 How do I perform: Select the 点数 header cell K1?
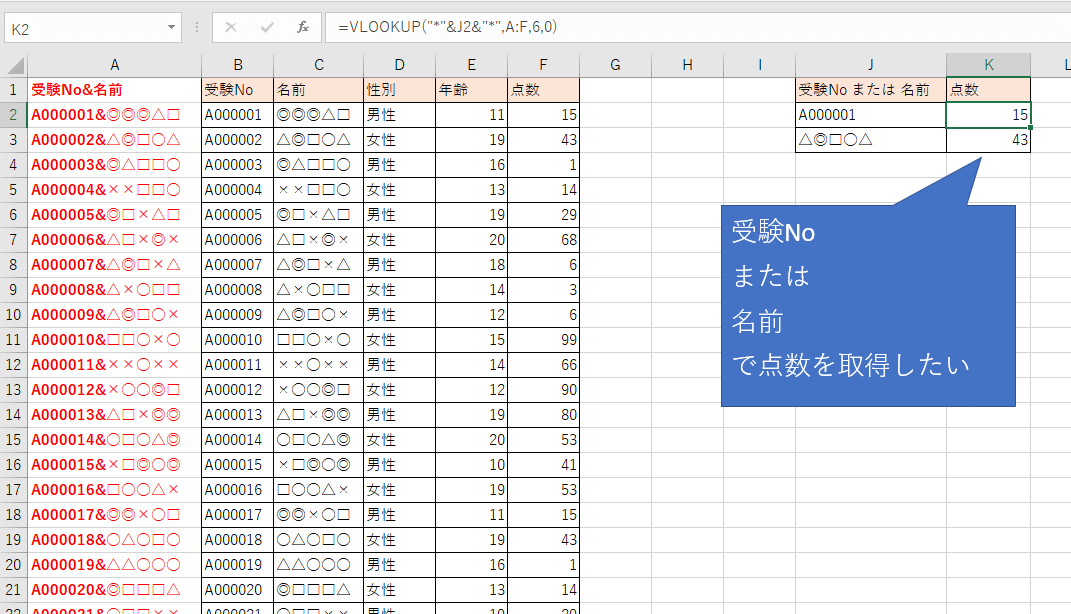(x=988, y=89)
